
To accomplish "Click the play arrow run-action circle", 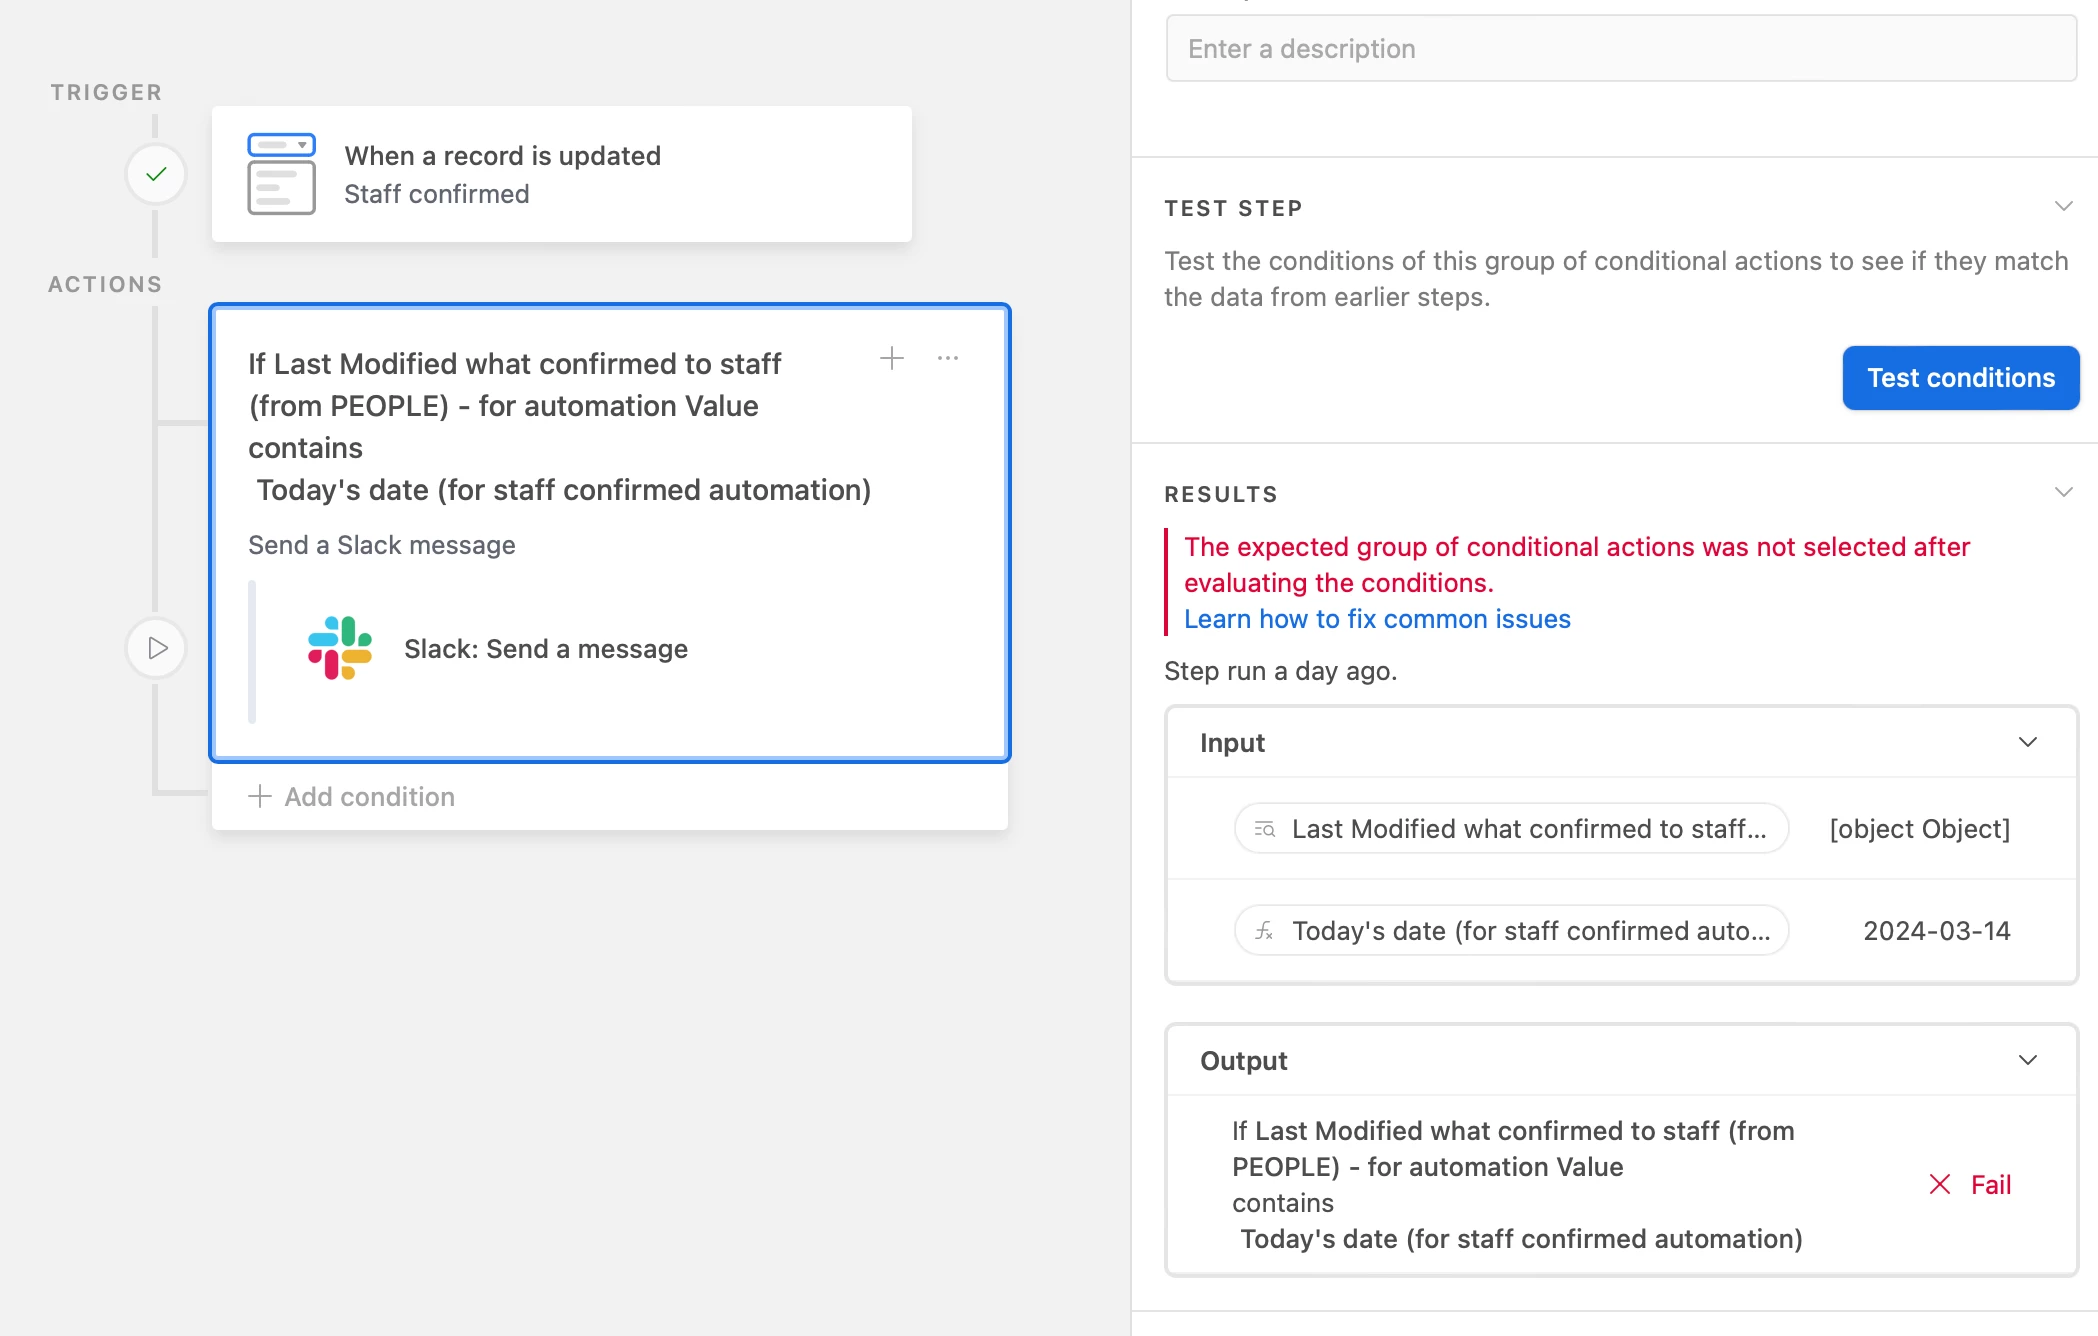I will pyautogui.click(x=156, y=648).
